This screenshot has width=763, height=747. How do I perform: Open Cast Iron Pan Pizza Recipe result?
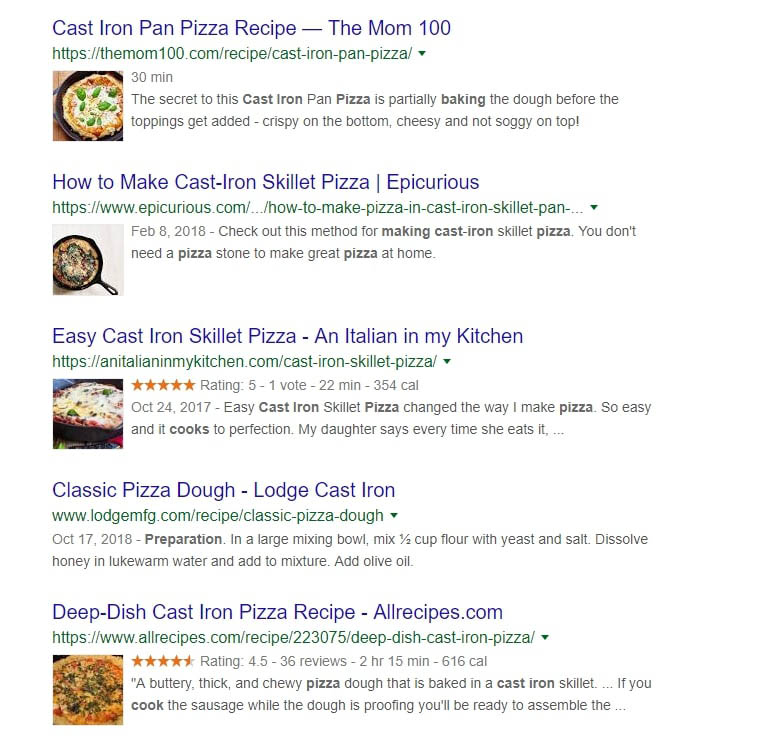tap(251, 28)
